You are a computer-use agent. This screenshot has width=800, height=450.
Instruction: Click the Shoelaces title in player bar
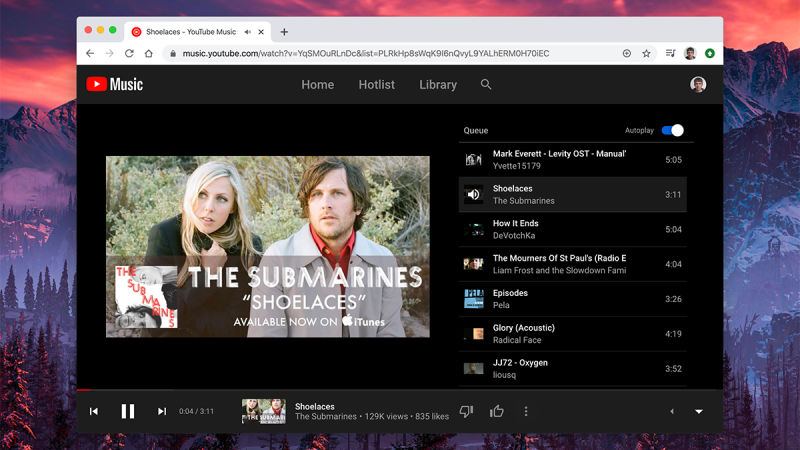point(315,407)
